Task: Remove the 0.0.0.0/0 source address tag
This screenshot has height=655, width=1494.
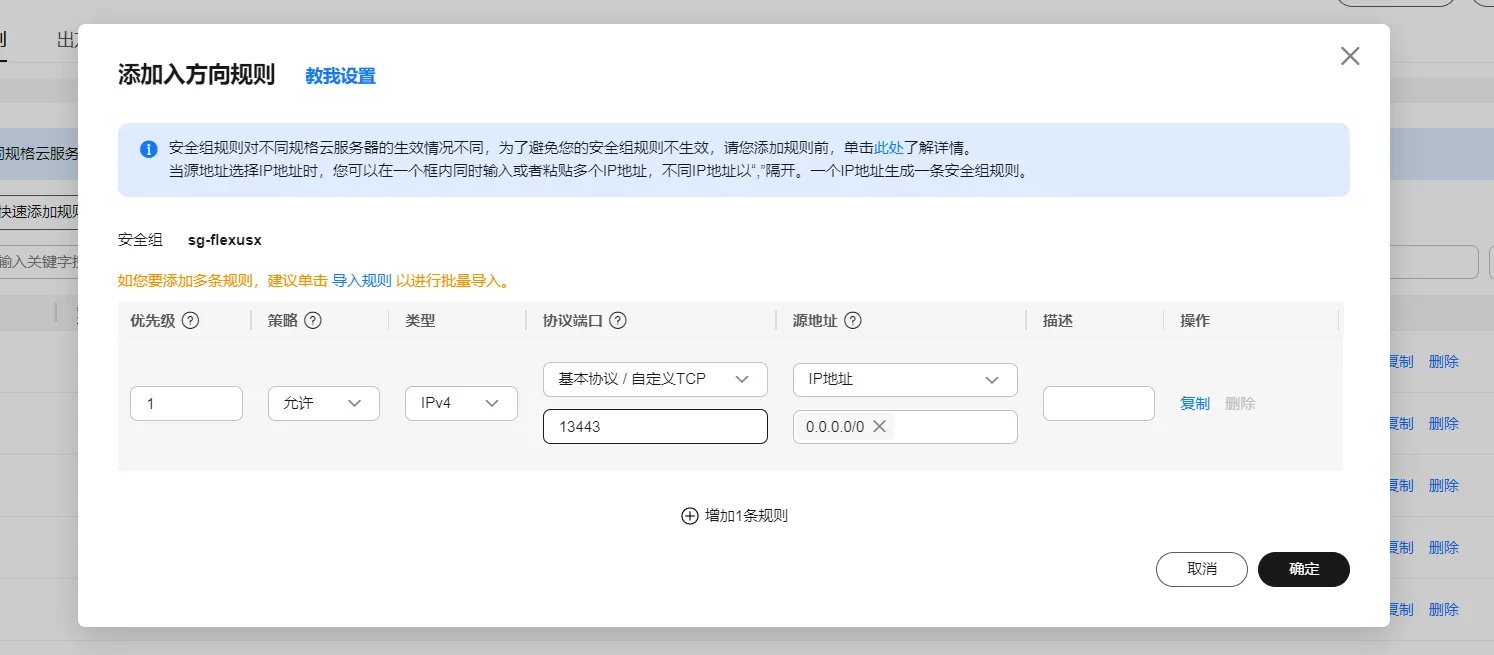Action: coord(880,427)
